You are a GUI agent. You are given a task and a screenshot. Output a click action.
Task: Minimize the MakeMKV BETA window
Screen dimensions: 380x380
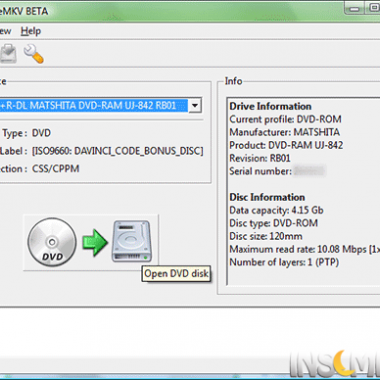(x=354, y=8)
